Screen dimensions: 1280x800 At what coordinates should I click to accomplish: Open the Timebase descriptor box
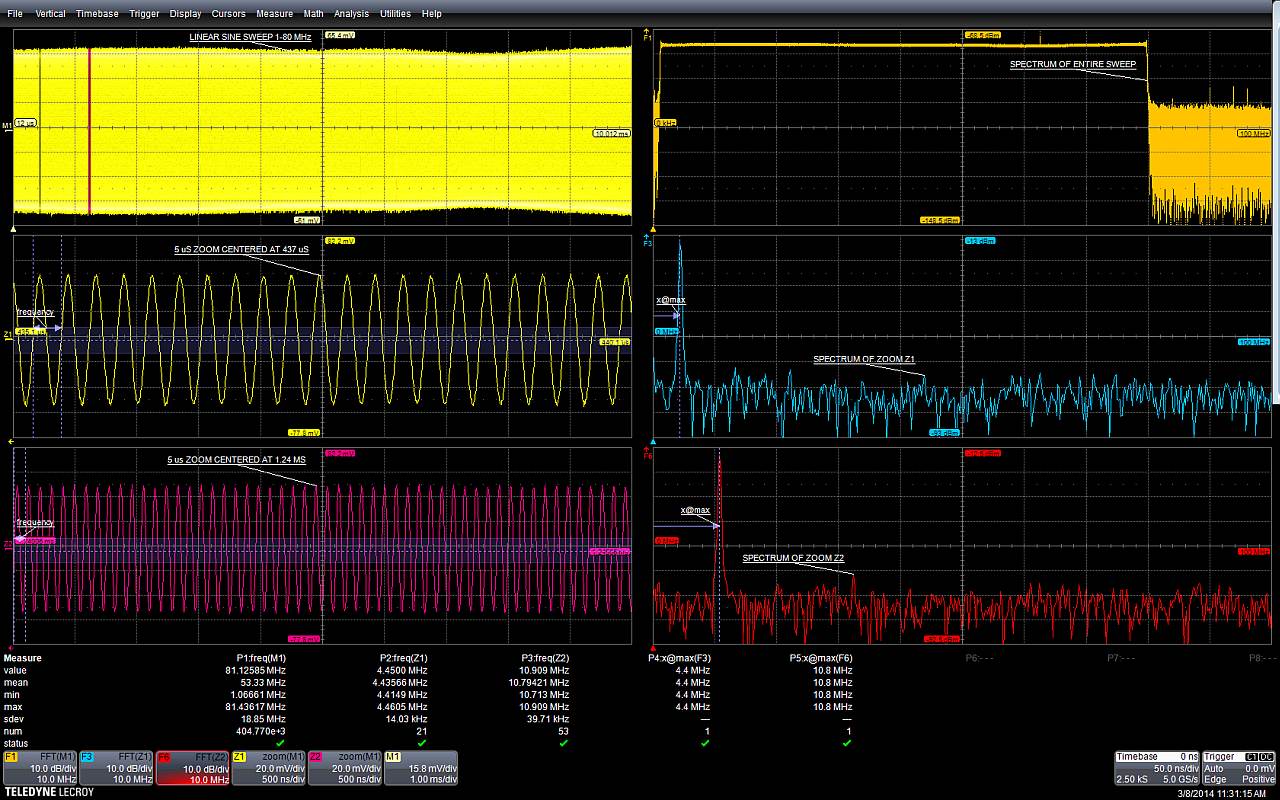[x=1156, y=768]
